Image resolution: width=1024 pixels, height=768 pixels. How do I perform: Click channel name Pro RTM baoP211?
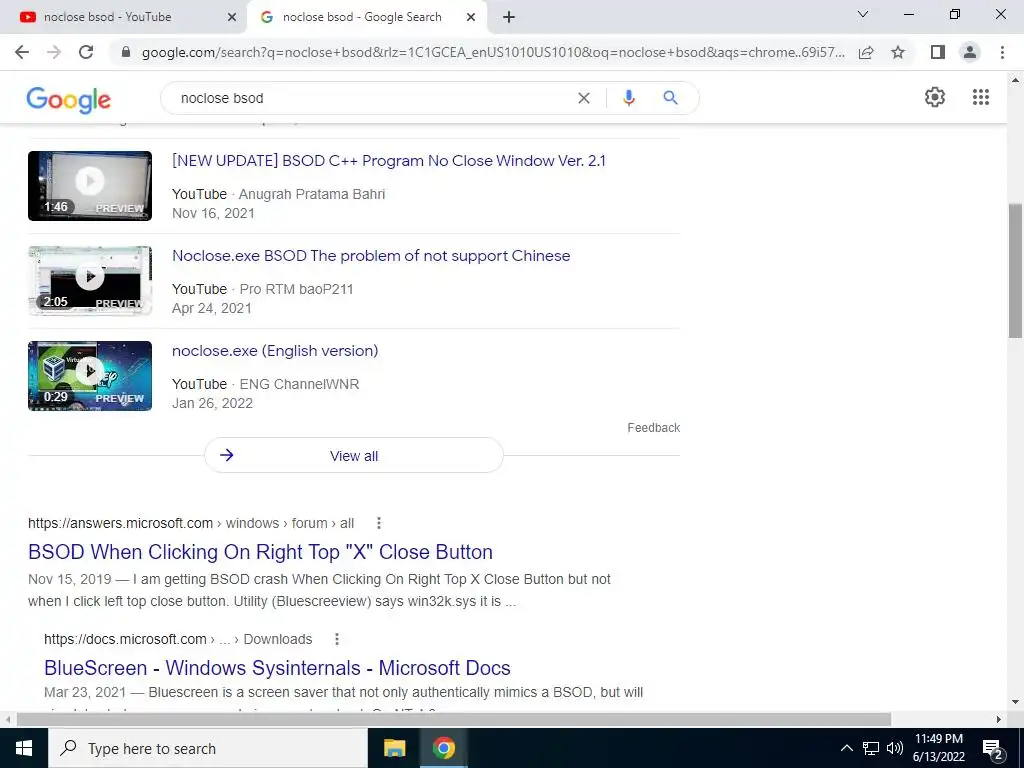(296, 289)
